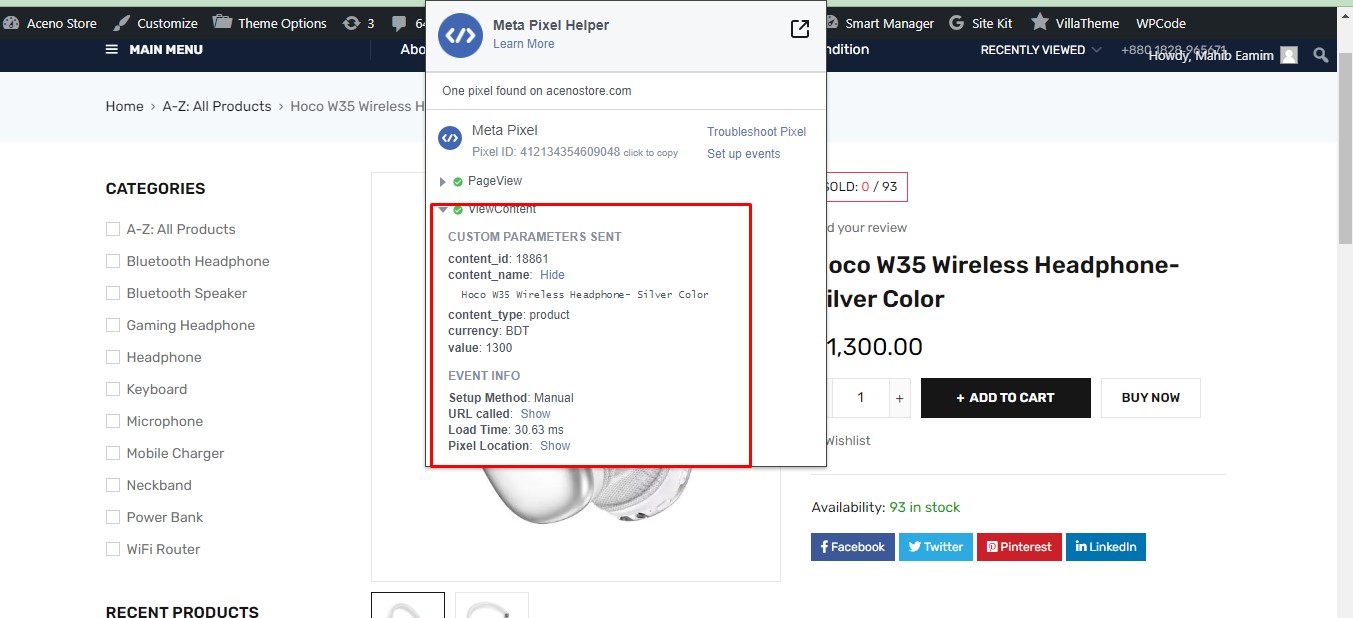
Task: Open the WPCode admin bar menu
Action: [x=1160, y=23]
